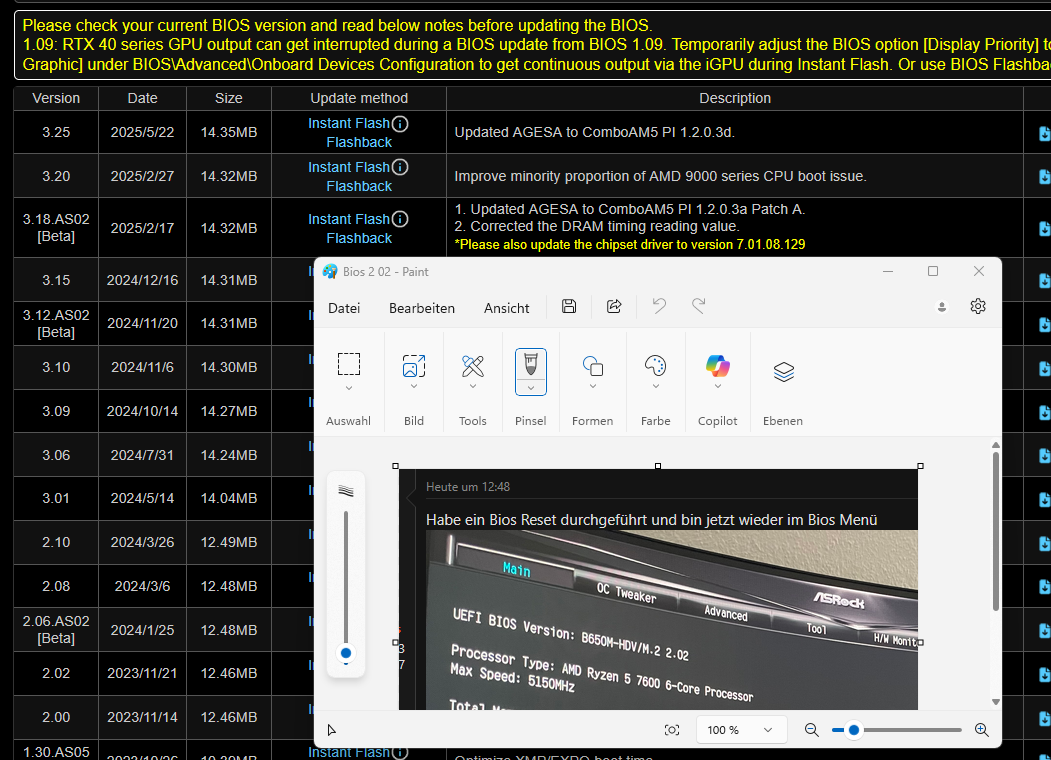Click the info icon beside Instant Flash for 3.18.AS02
1051x760 pixels.
pyautogui.click(x=400, y=219)
